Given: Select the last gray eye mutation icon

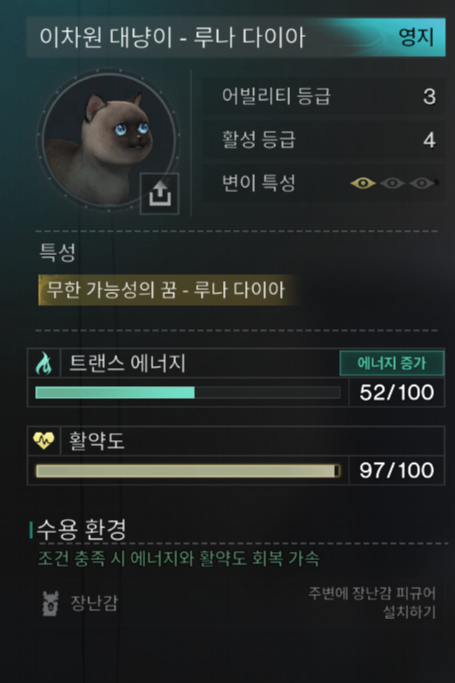Looking at the screenshot, I should 421,183.
